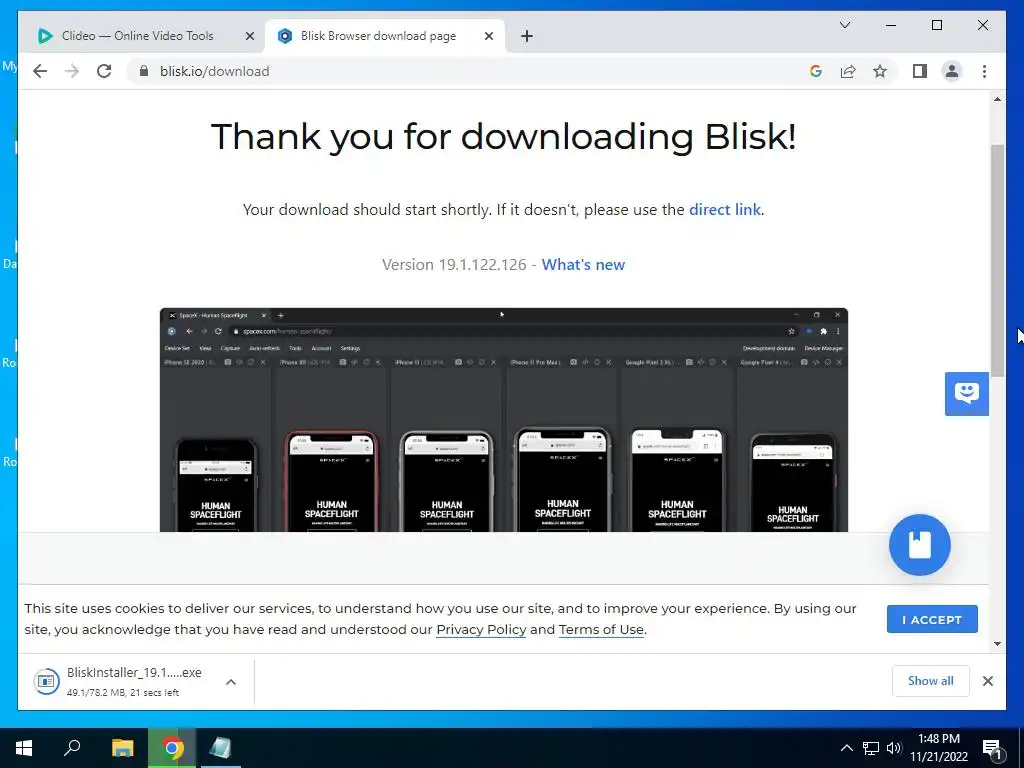The width and height of the screenshot is (1024, 768).
Task: Click the scrollbar down arrow
Action: [x=997, y=644]
